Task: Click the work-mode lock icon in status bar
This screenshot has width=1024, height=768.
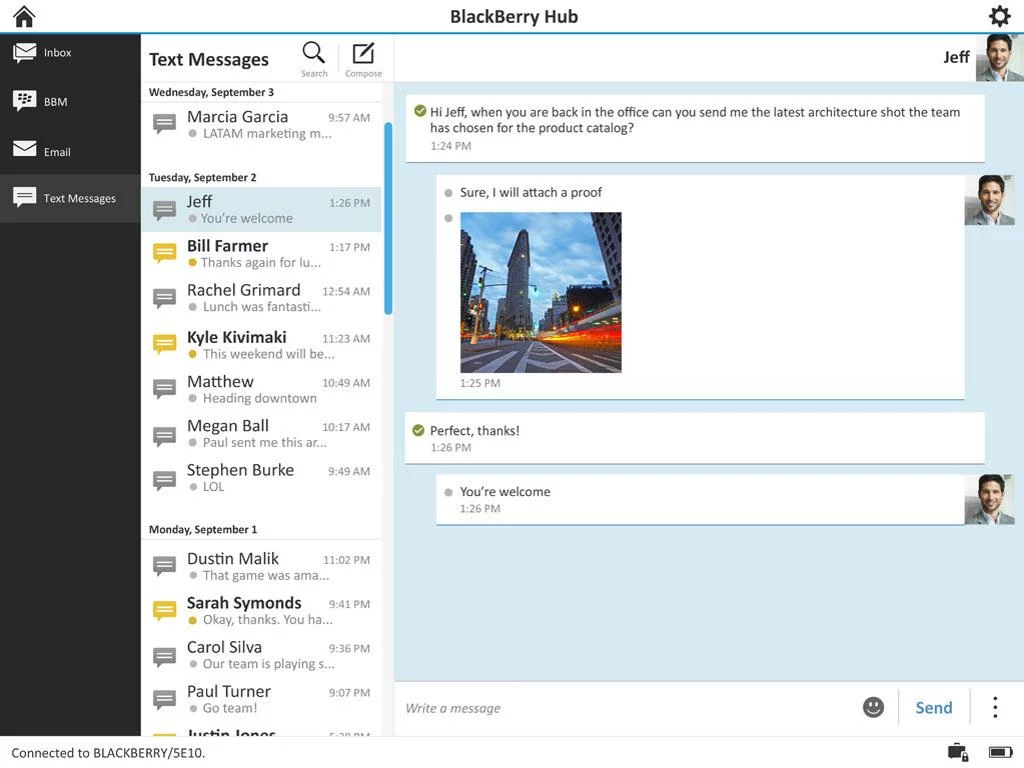Action: coord(956,752)
